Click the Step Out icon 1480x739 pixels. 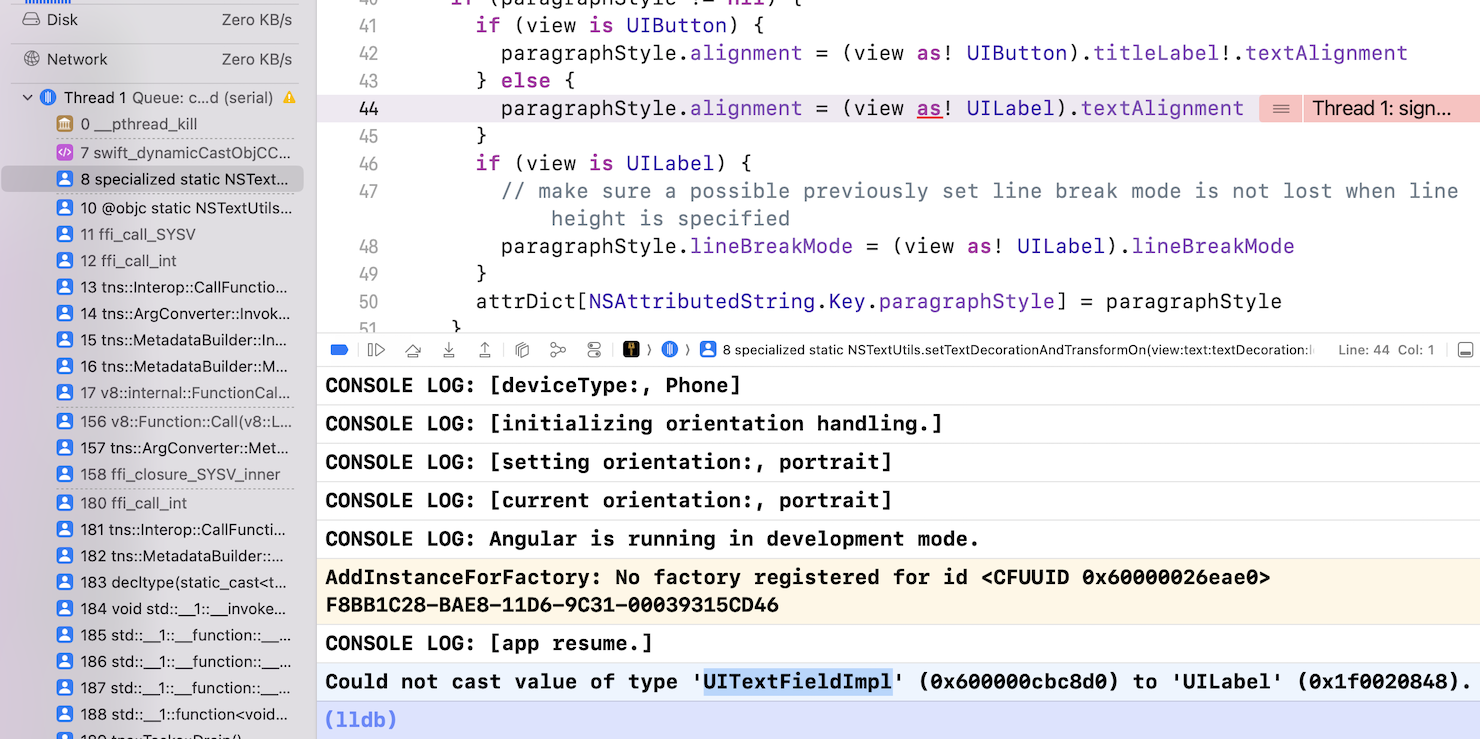pyautogui.click(x=485, y=349)
